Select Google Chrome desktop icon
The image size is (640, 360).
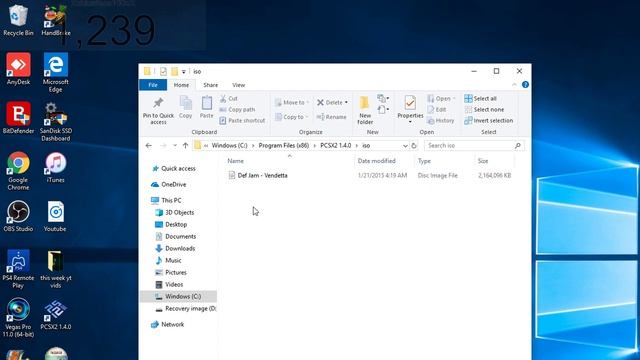pyautogui.click(x=18, y=171)
